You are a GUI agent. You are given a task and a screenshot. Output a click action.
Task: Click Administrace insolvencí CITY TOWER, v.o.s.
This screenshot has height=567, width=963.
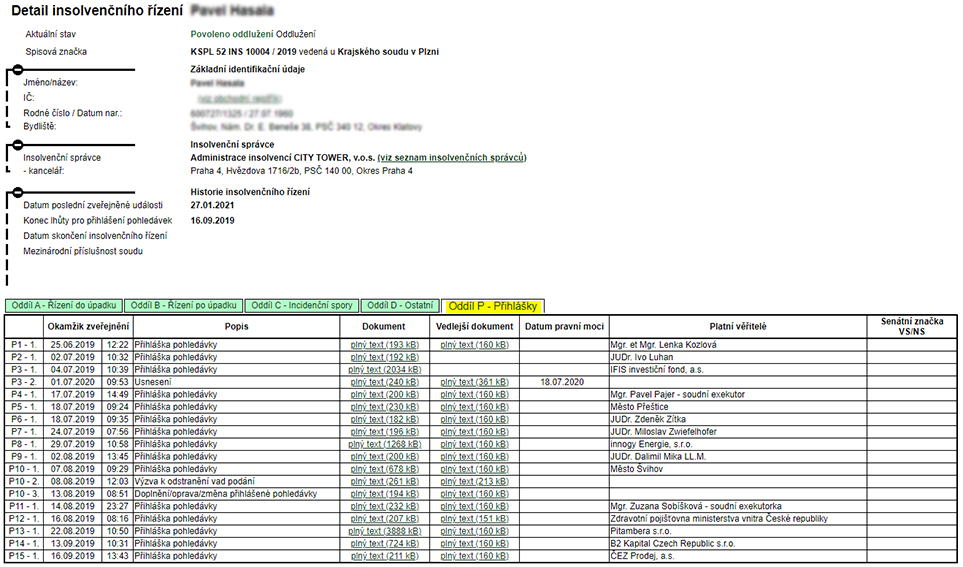click(x=283, y=157)
